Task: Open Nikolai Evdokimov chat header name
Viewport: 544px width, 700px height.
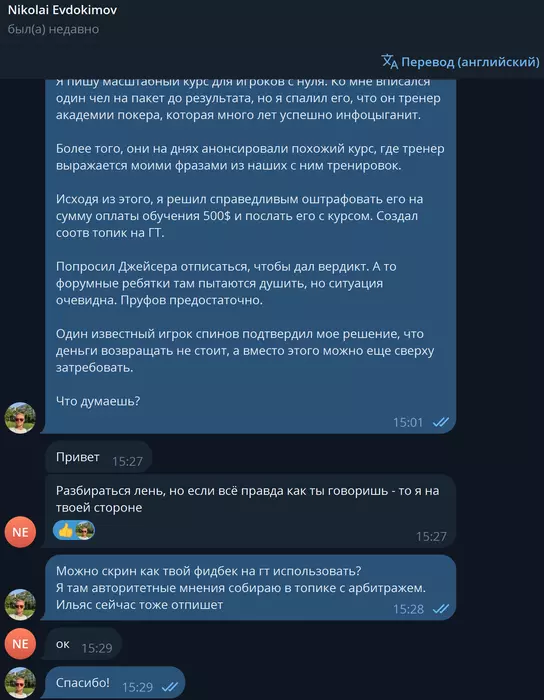Action: (x=62, y=10)
